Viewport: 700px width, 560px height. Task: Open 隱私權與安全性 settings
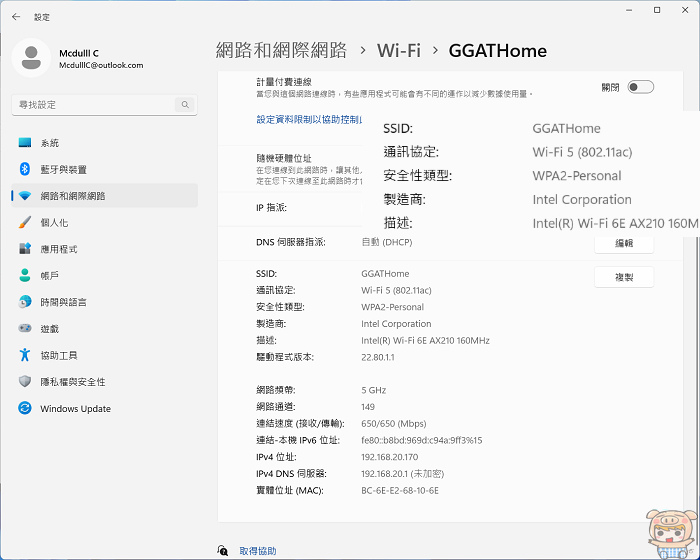click(x=72, y=381)
